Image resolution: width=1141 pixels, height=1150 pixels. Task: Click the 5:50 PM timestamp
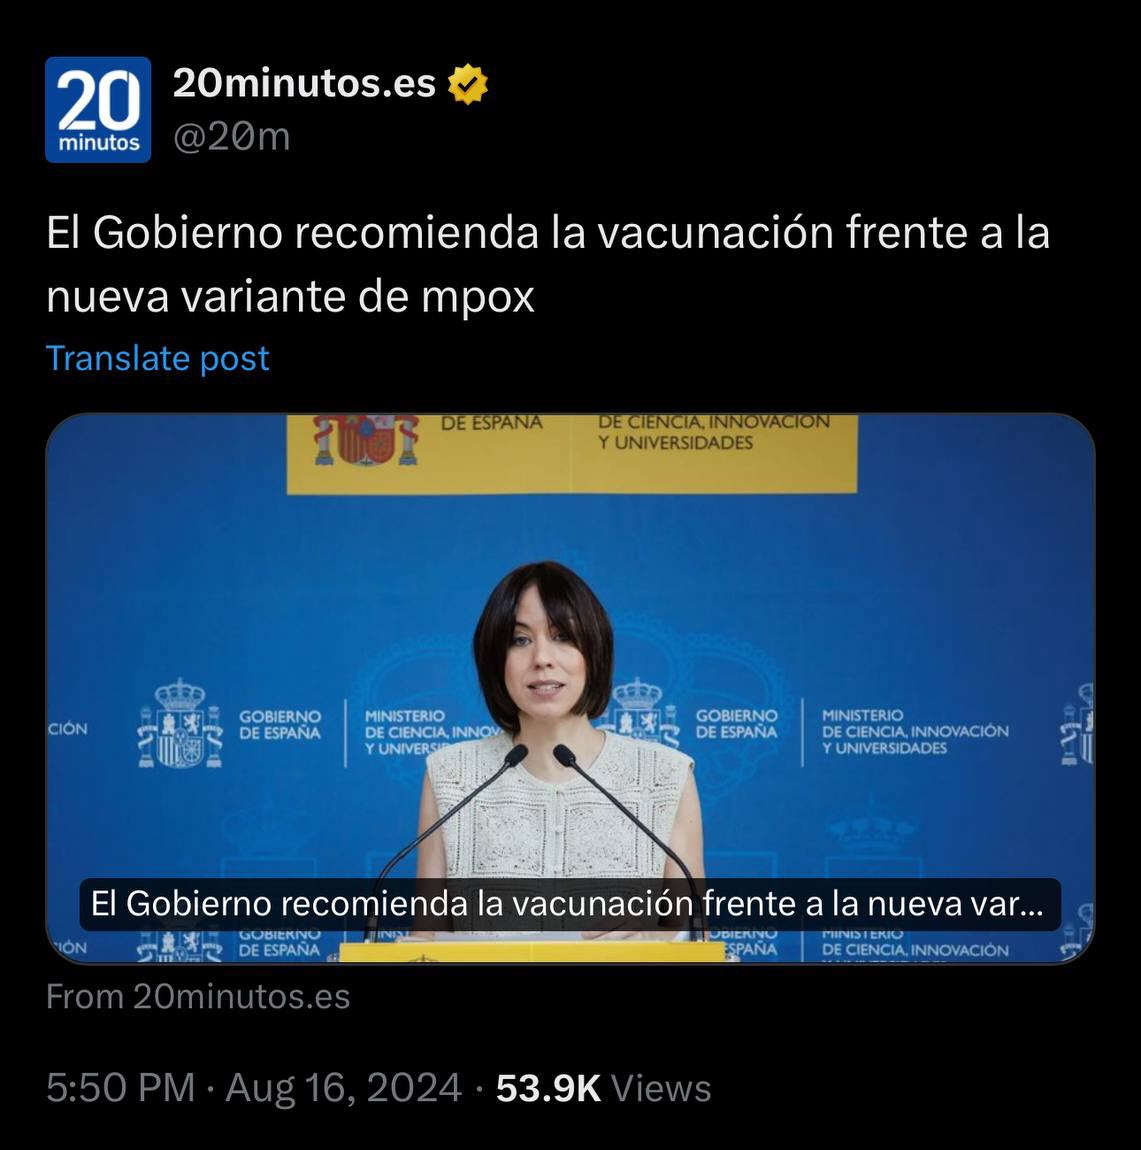[120, 1088]
